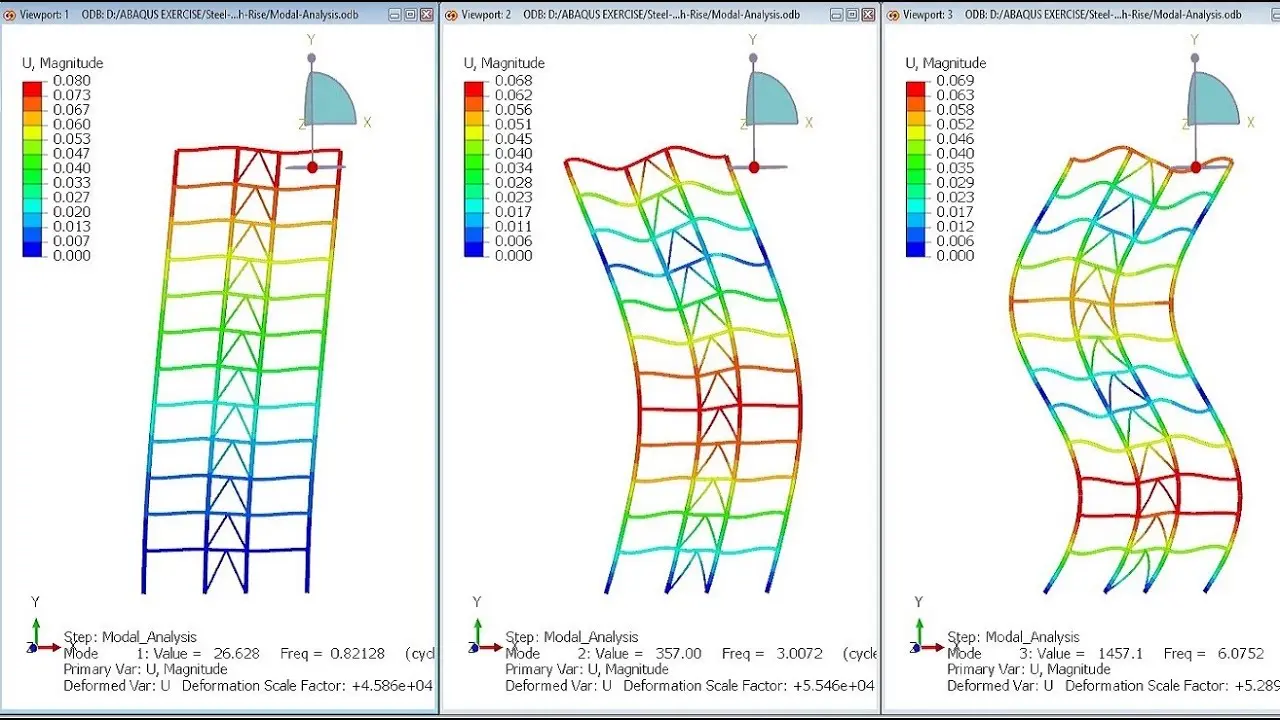Click the legend value 0.068
Screen dimensions: 1280x720
[512, 81]
